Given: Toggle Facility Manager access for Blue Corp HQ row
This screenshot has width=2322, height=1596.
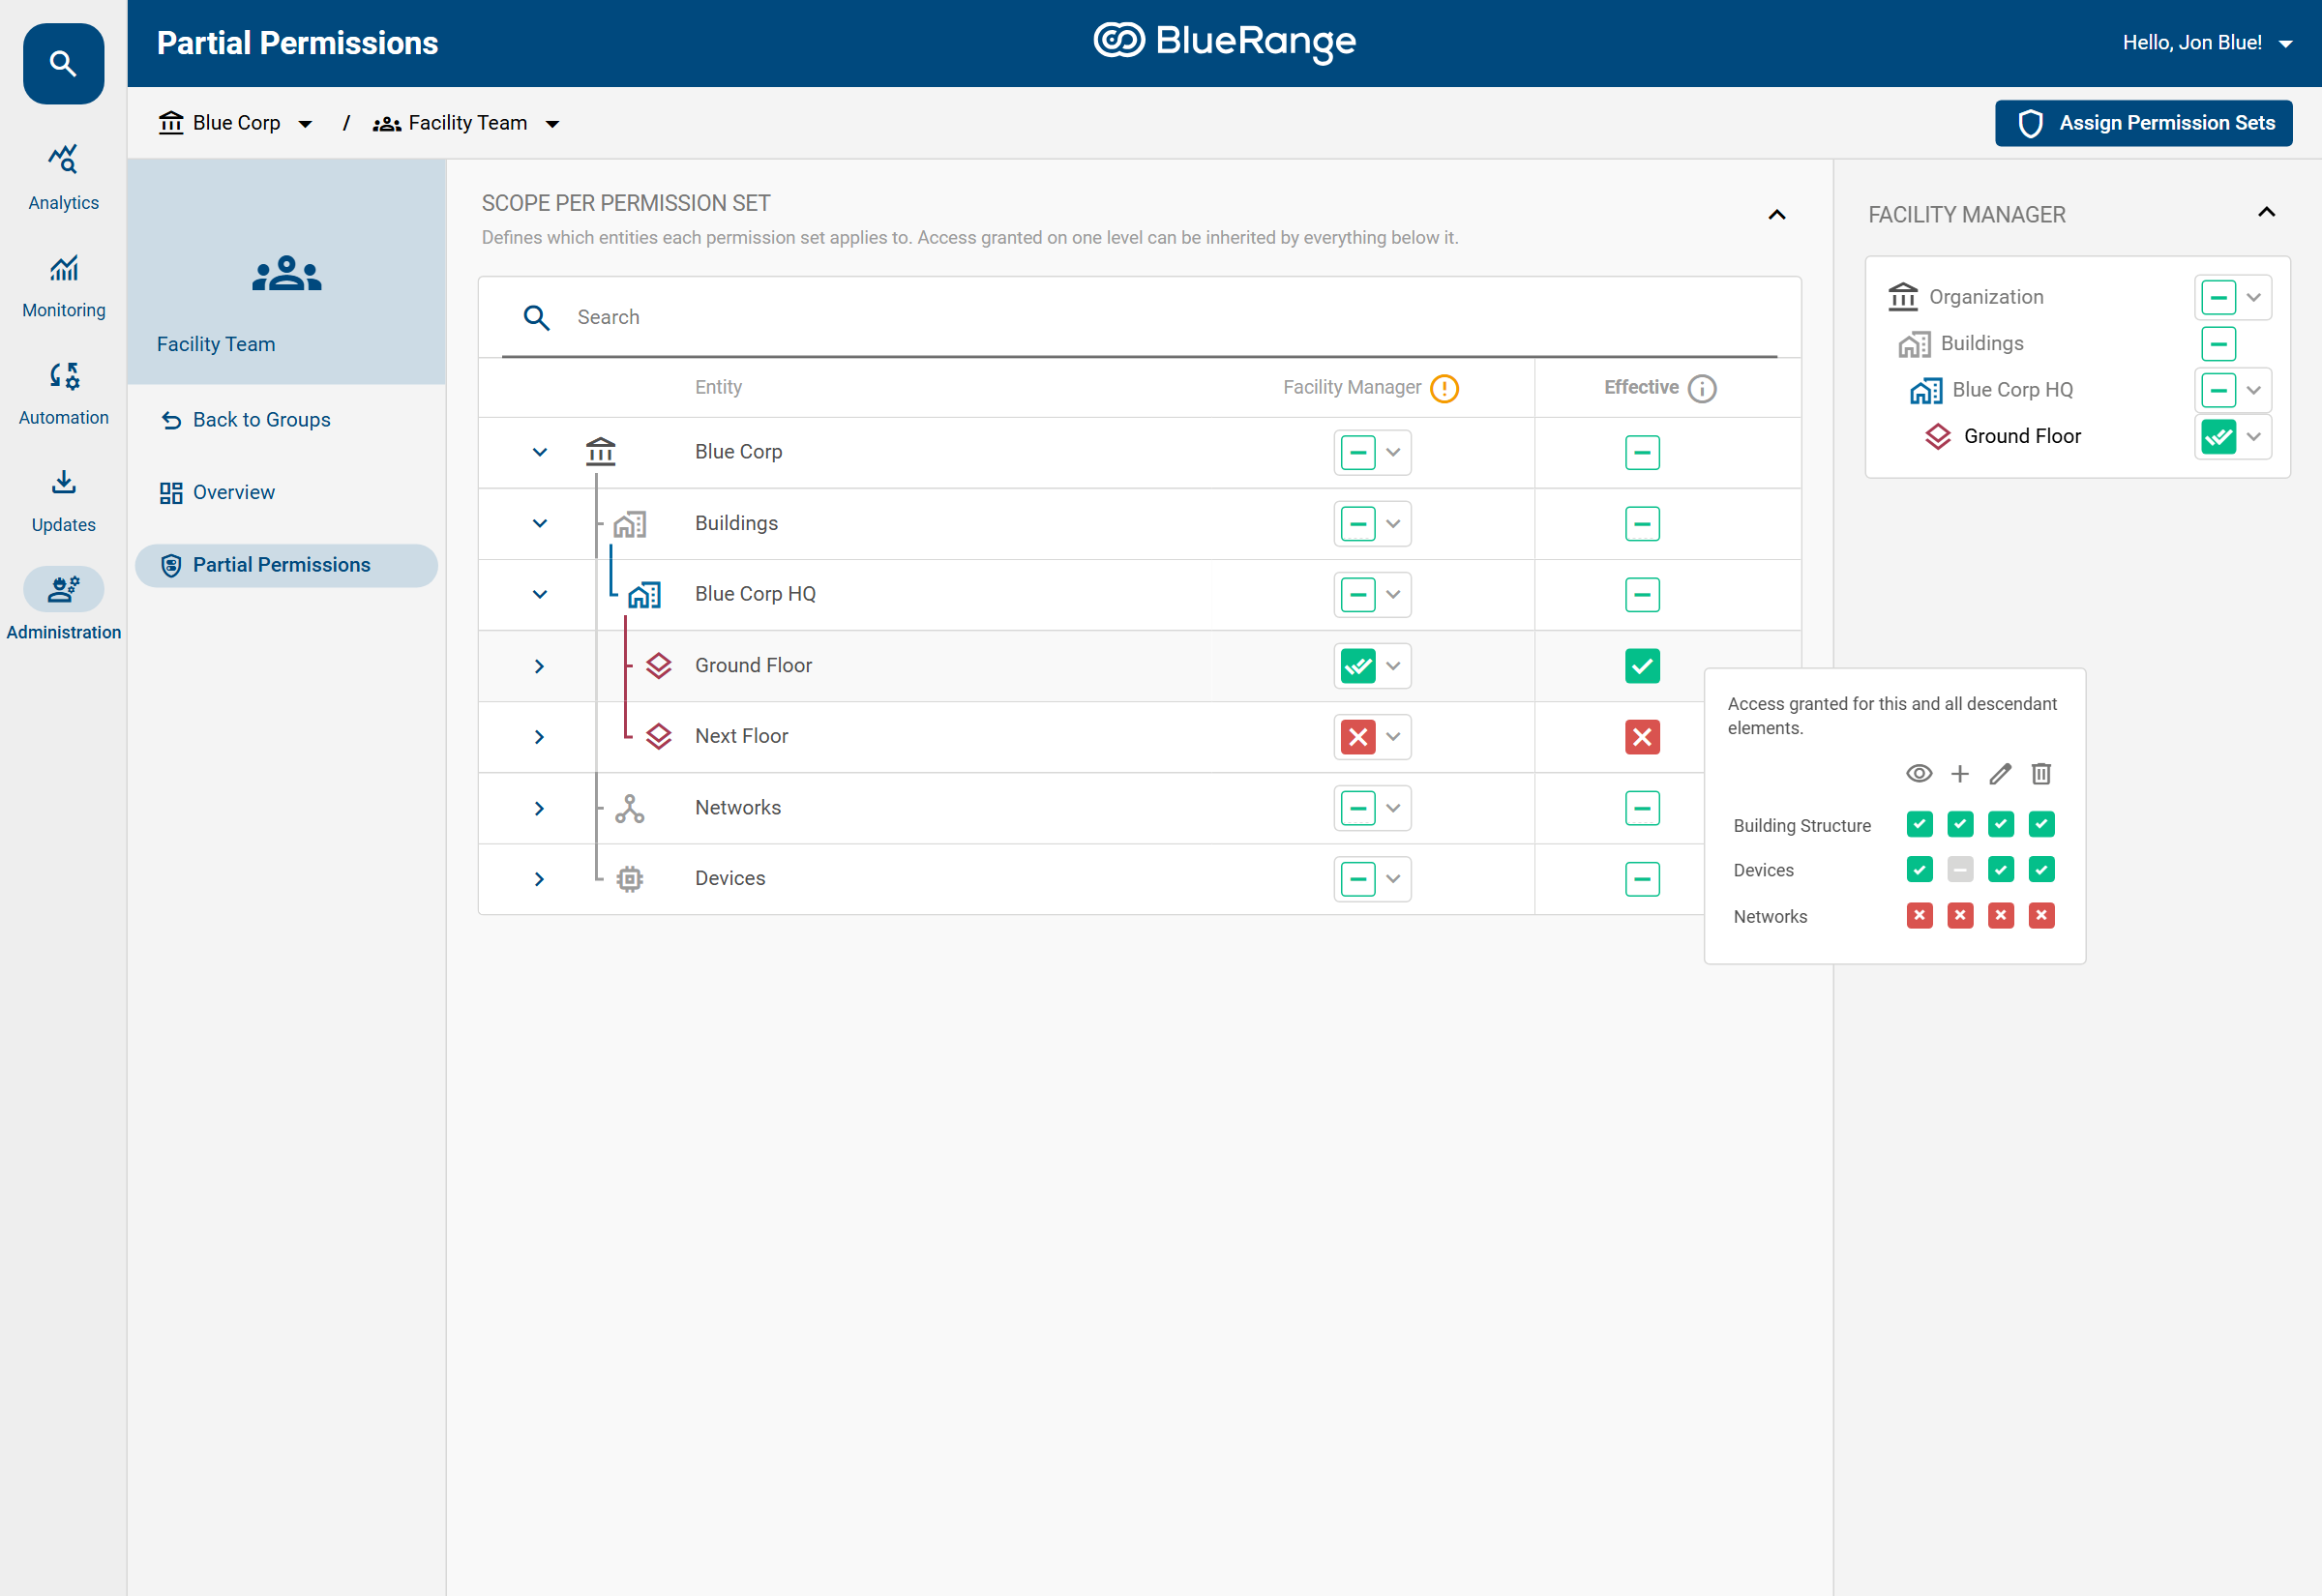Looking at the screenshot, I should click(x=1357, y=595).
